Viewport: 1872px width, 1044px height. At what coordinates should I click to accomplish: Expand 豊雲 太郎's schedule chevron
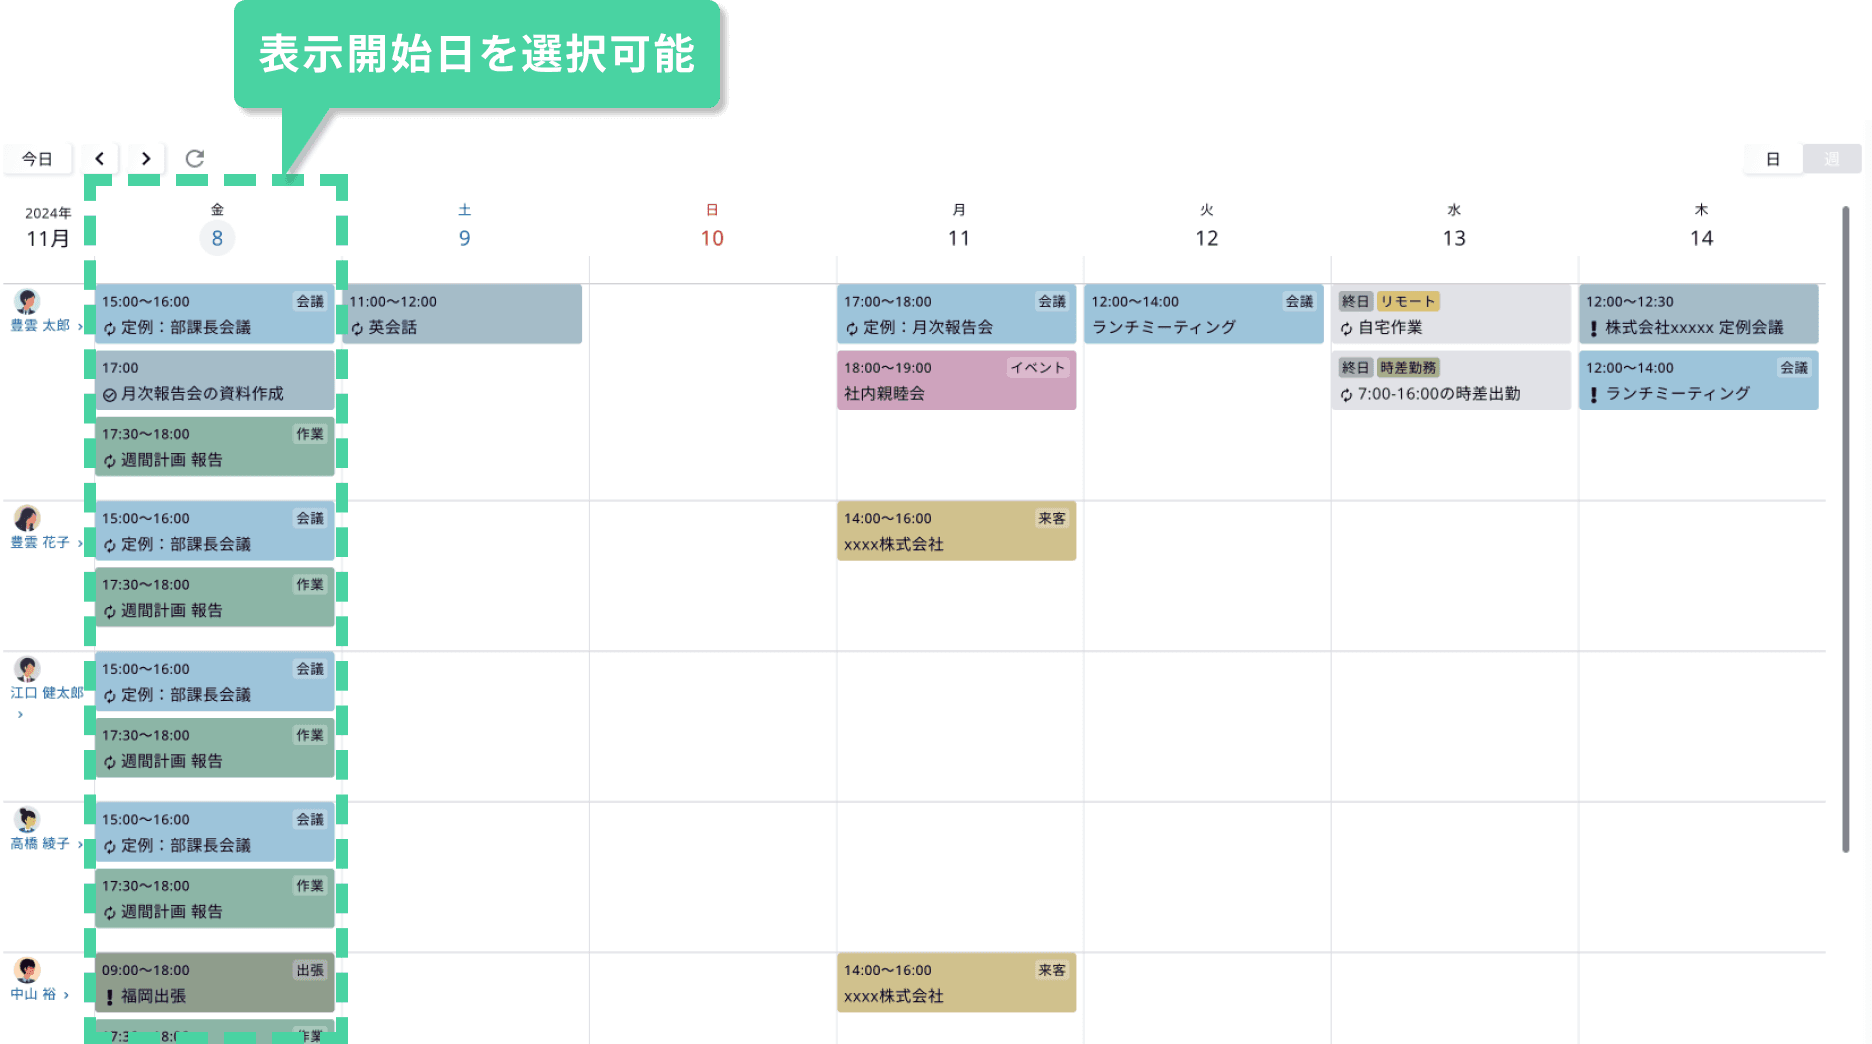coord(82,324)
